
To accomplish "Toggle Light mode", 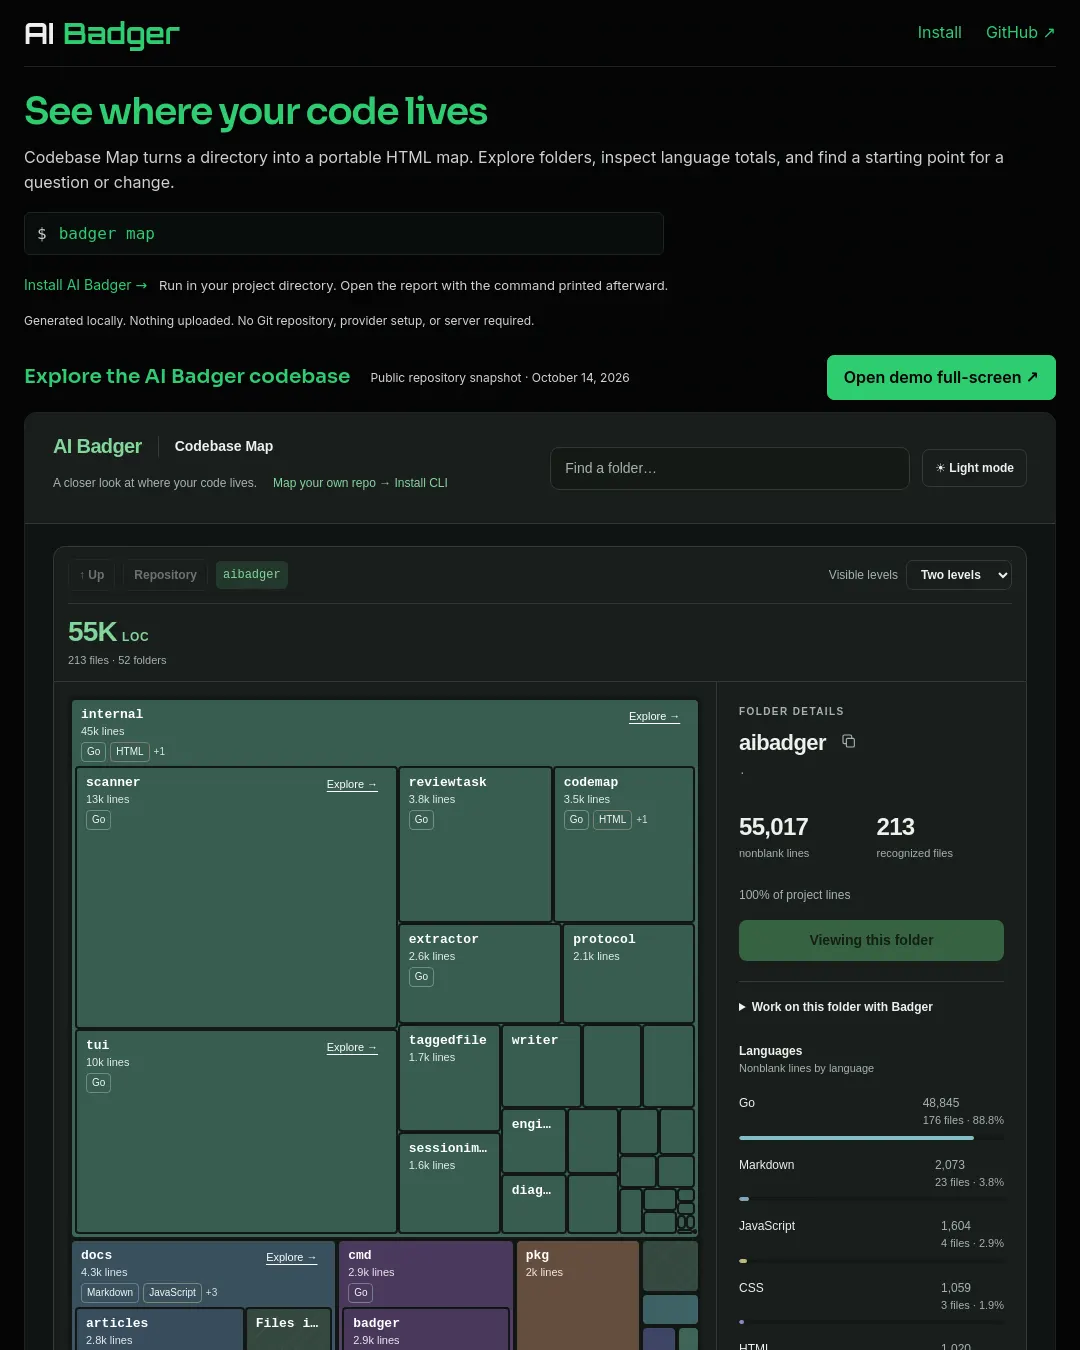I will tap(974, 468).
